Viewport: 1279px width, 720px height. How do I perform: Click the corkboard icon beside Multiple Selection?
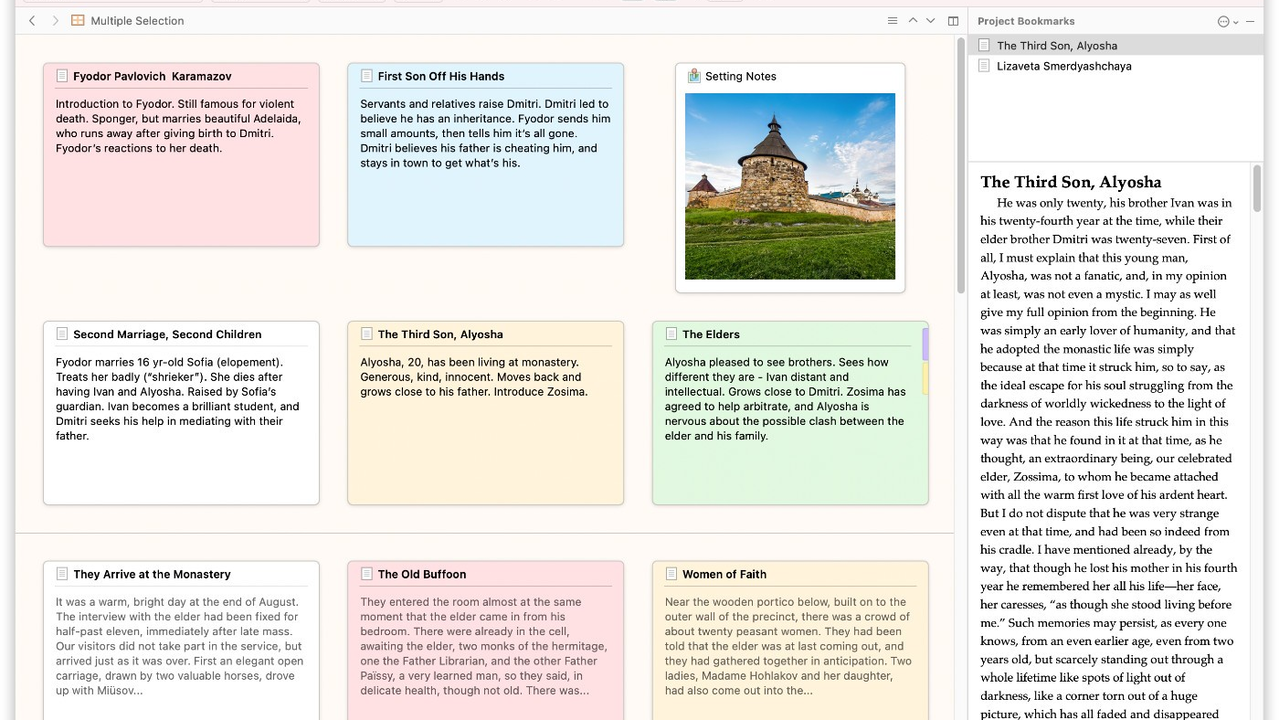coord(78,21)
